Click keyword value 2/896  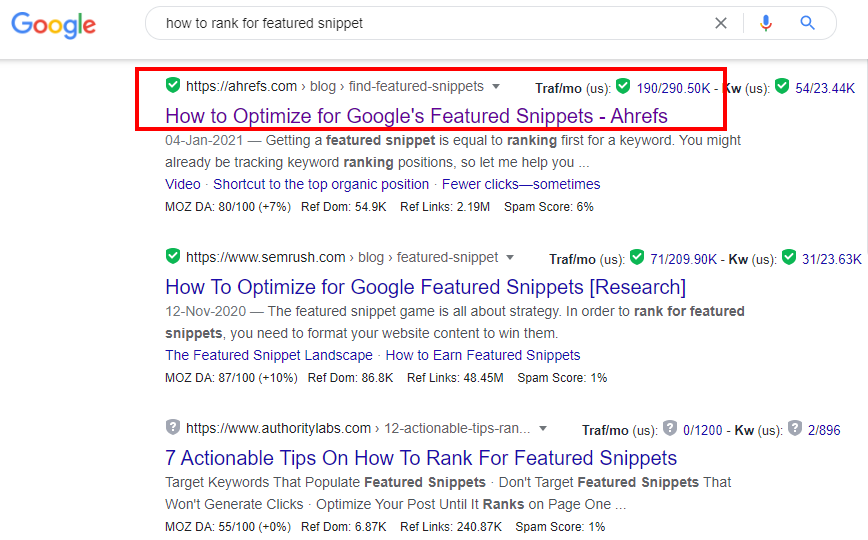[x=824, y=431]
